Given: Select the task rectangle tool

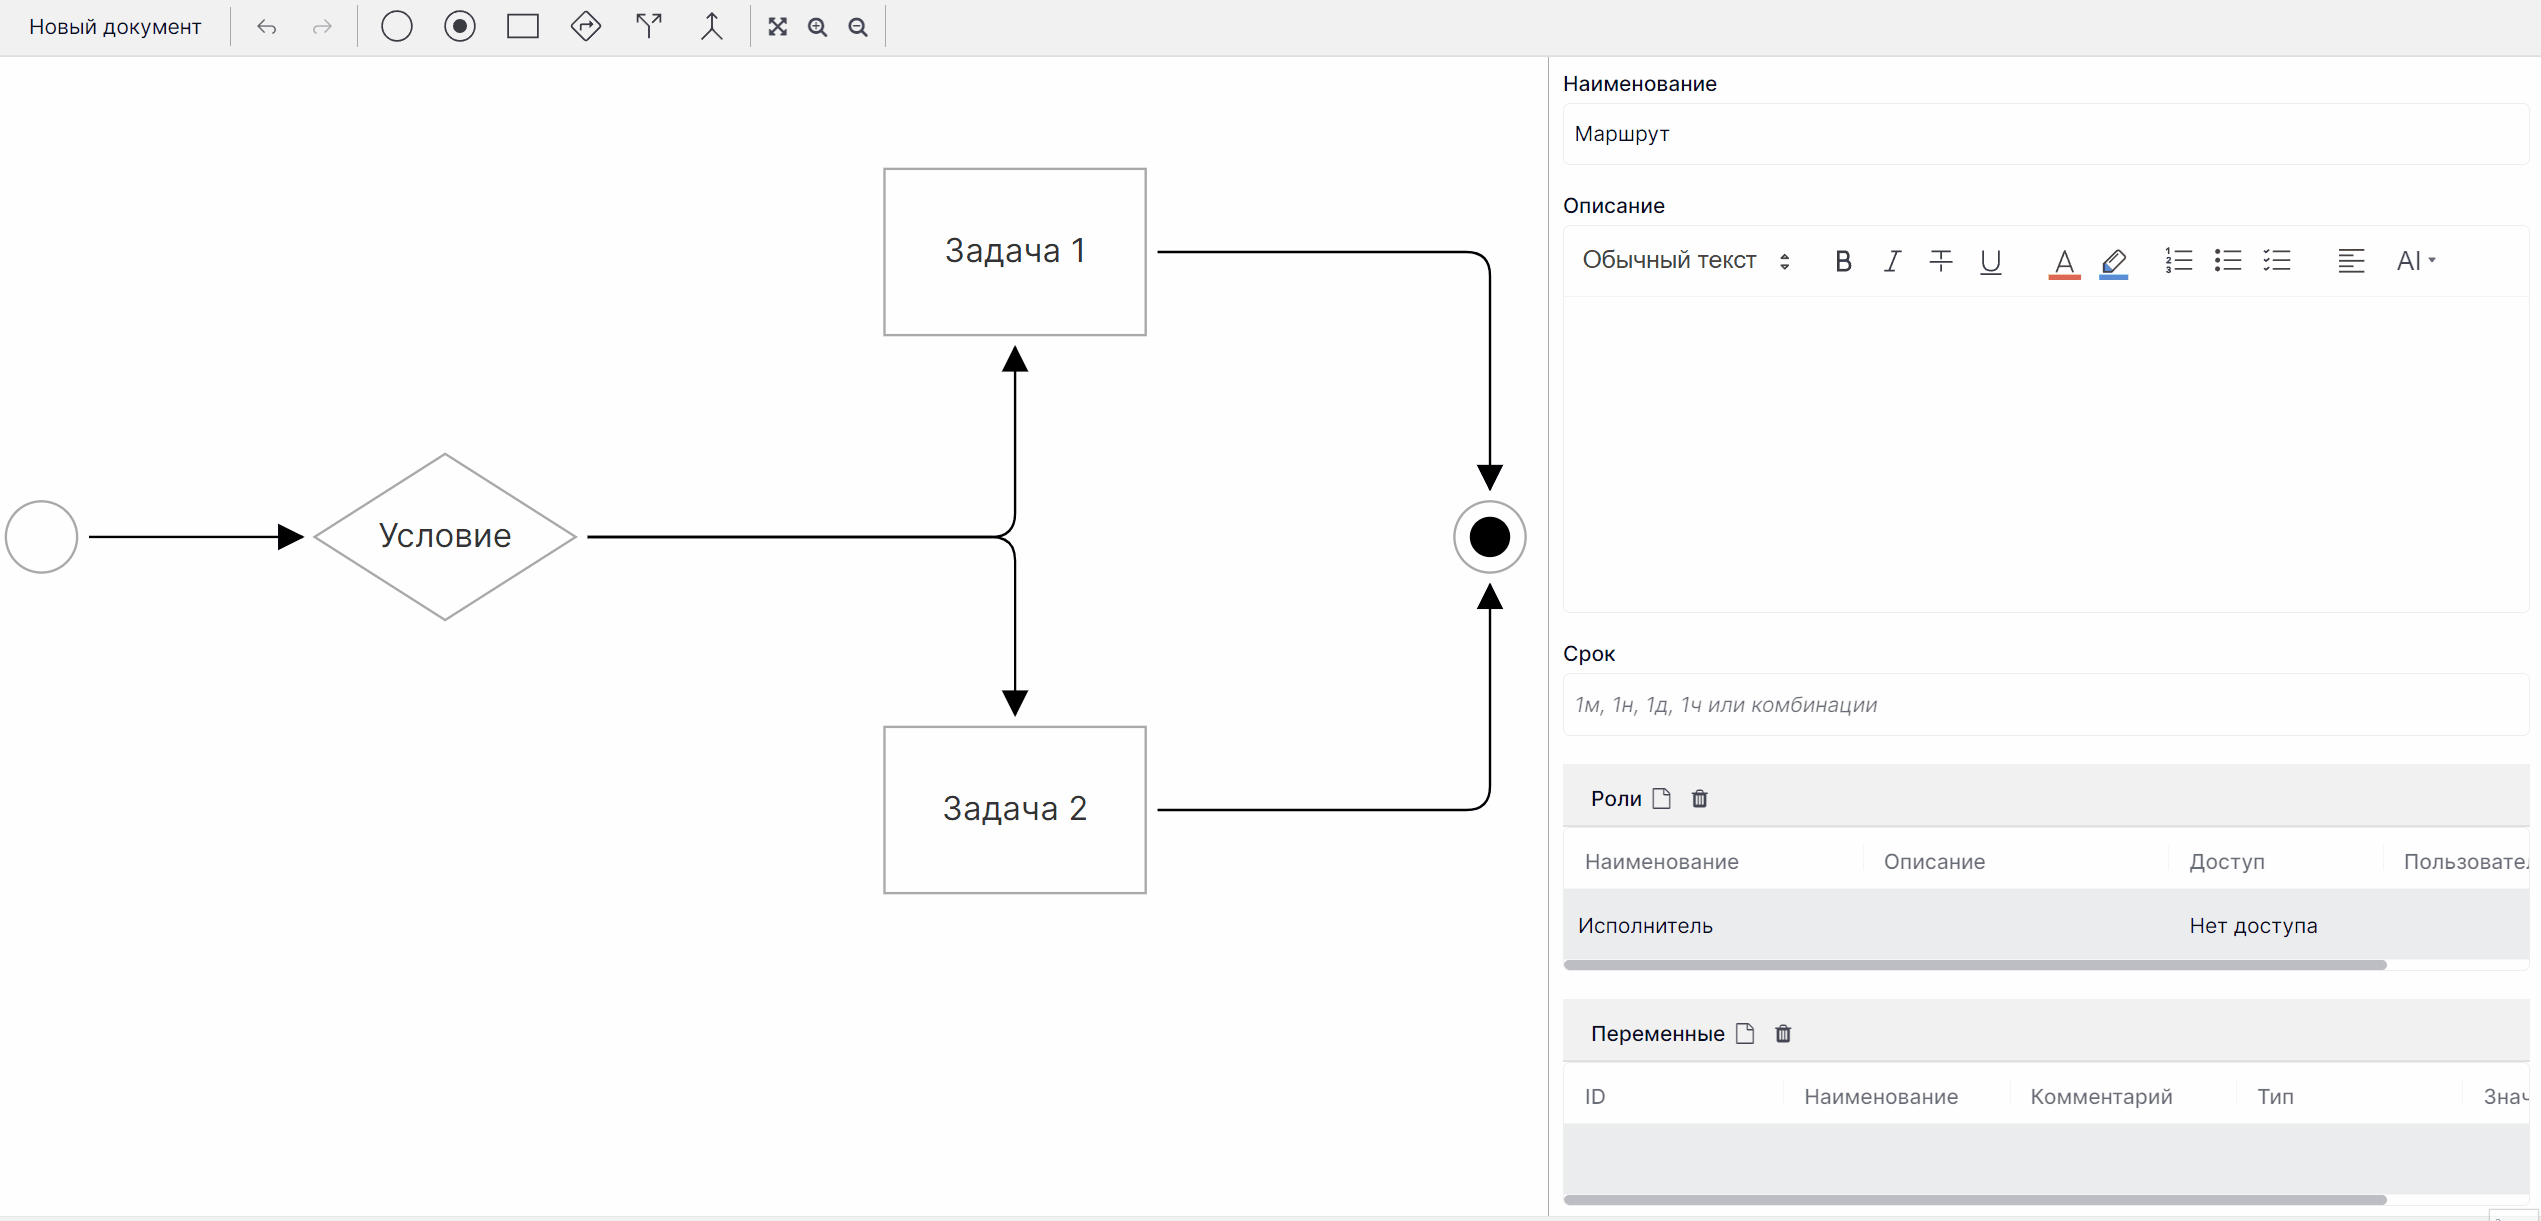Looking at the screenshot, I should pyautogui.click(x=523, y=27).
